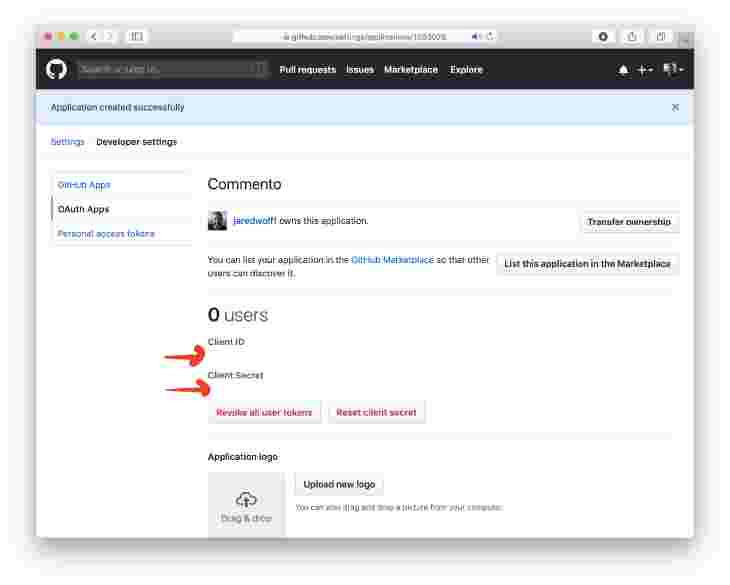Select GitHub Apps in sidebar

tap(84, 185)
